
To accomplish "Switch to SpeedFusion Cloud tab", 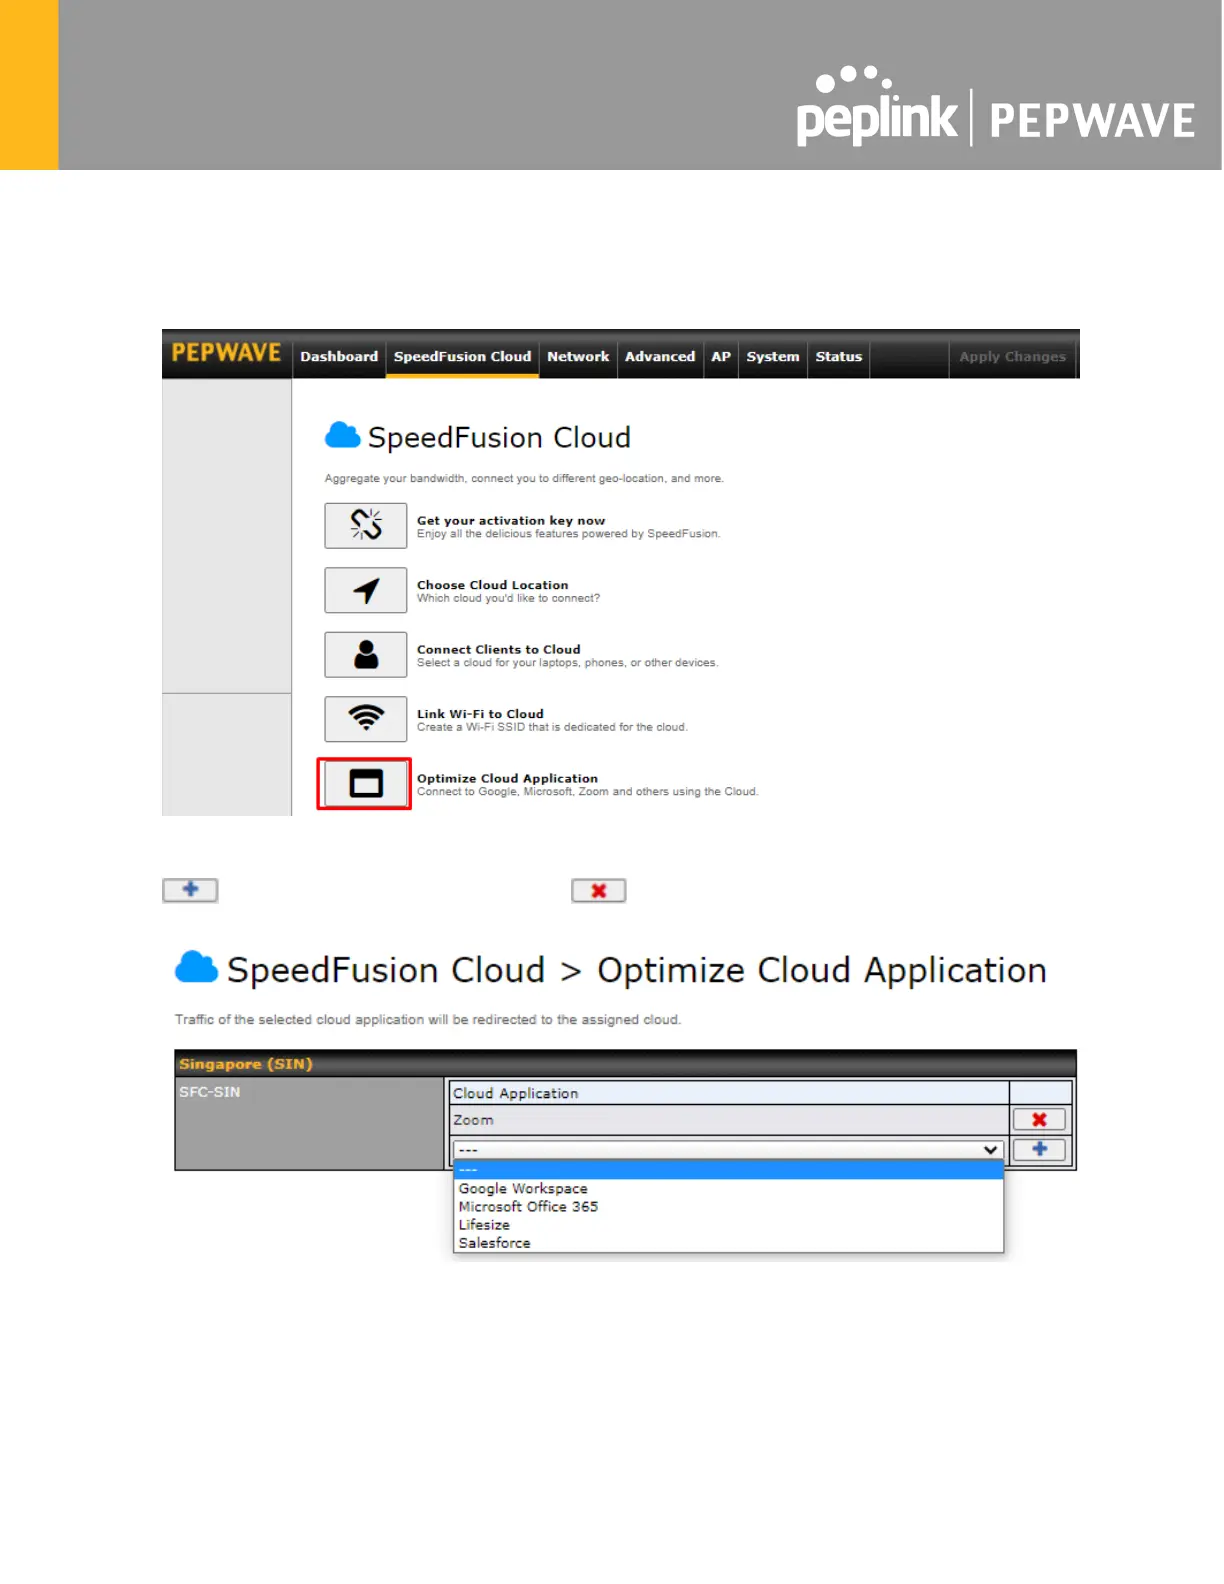I will coord(462,356).
